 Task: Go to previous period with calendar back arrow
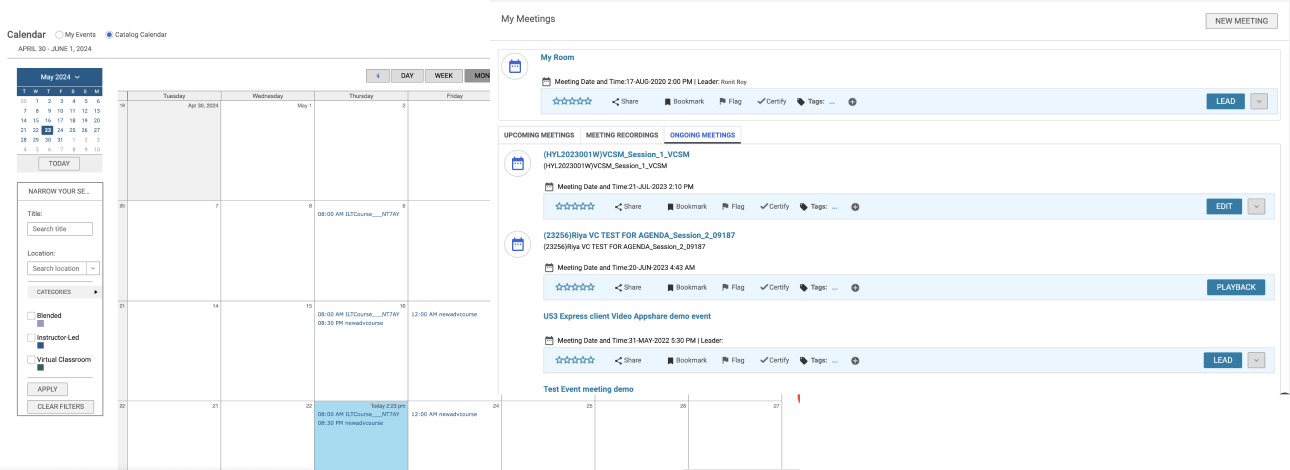(377, 75)
